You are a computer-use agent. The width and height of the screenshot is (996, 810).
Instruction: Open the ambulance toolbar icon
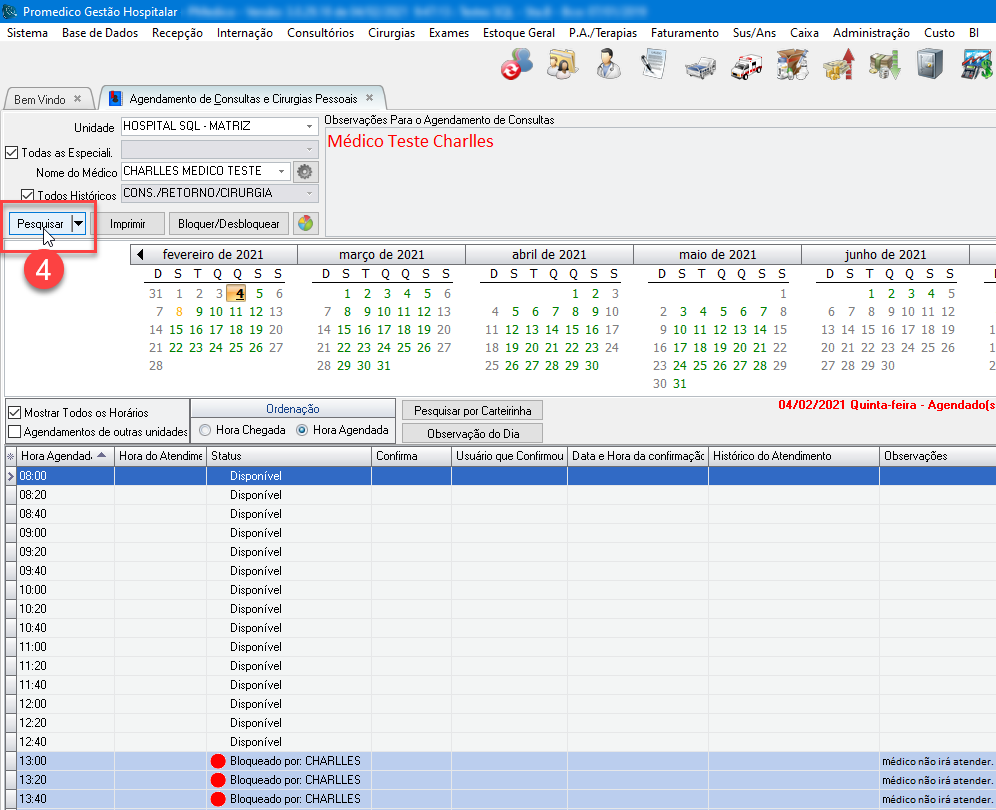coord(746,67)
